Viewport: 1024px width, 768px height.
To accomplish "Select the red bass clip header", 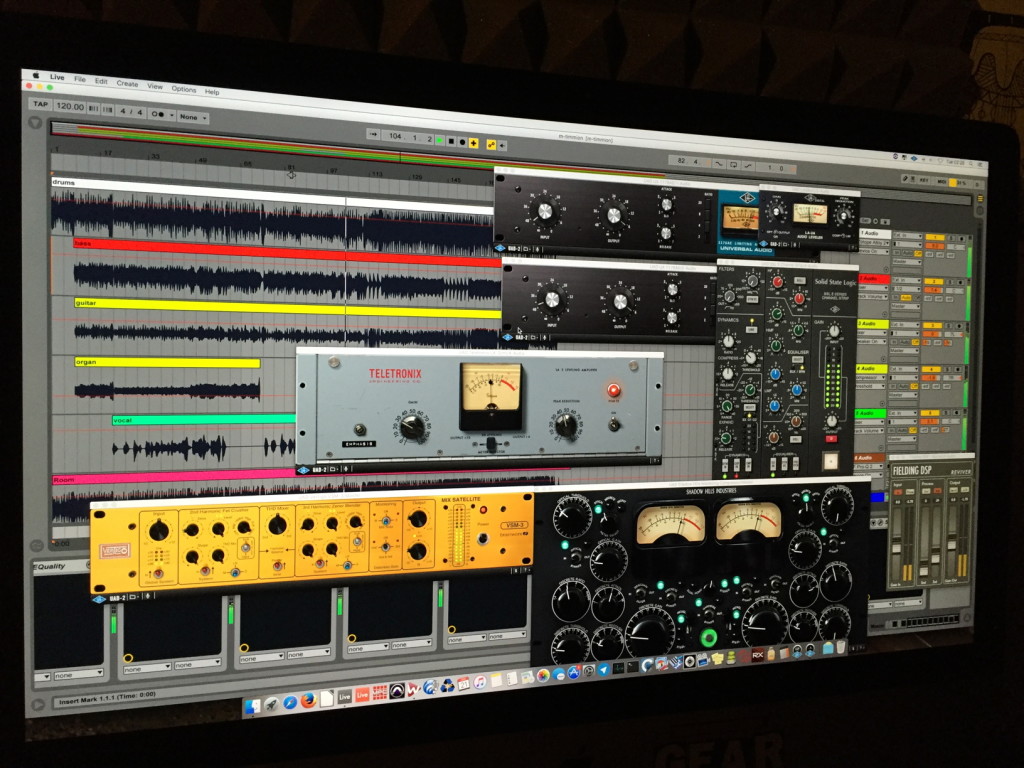I will [x=287, y=251].
